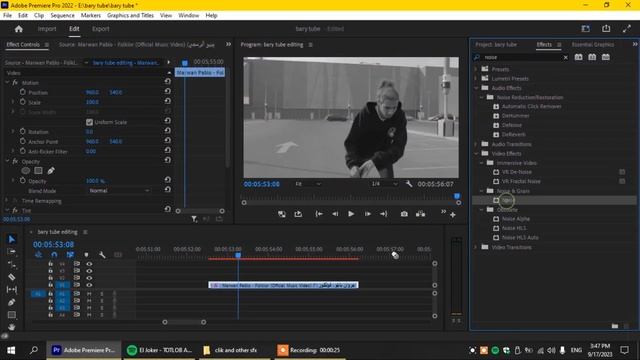
Task: Filter YUV effects
Action: [x=606, y=57]
